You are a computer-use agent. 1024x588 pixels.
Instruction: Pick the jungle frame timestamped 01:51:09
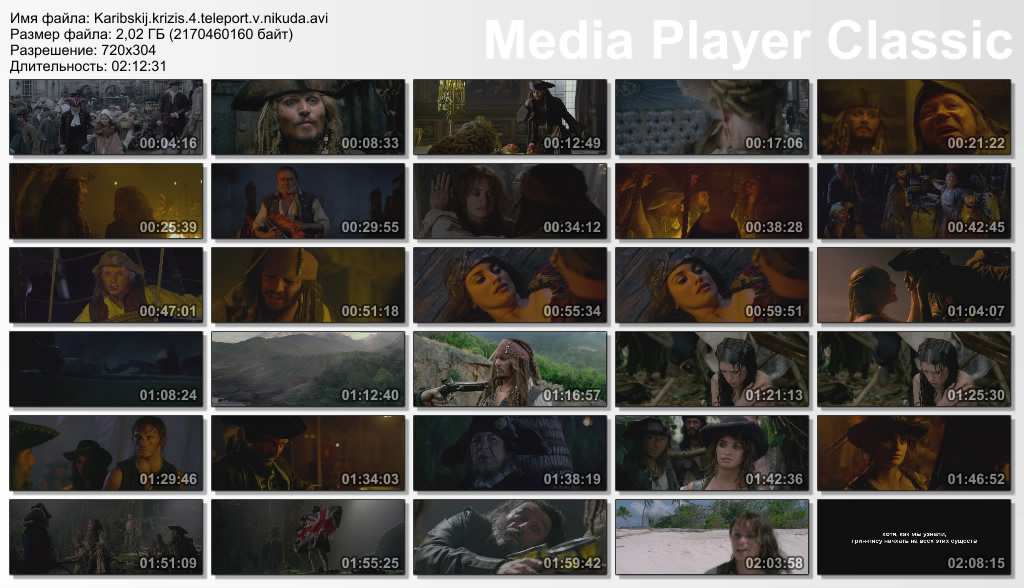106,537
